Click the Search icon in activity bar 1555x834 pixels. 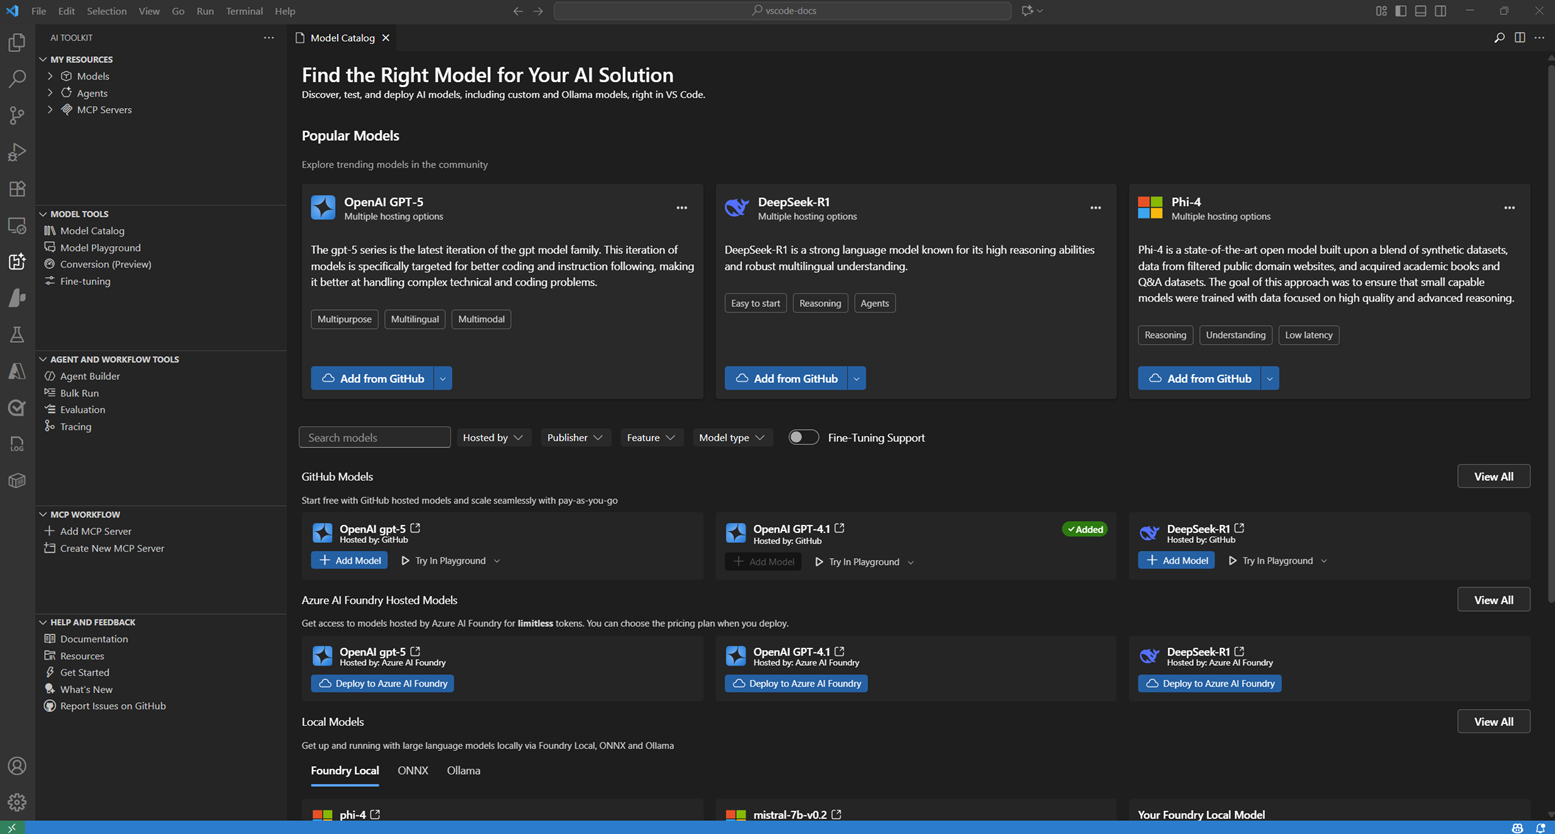pos(17,79)
